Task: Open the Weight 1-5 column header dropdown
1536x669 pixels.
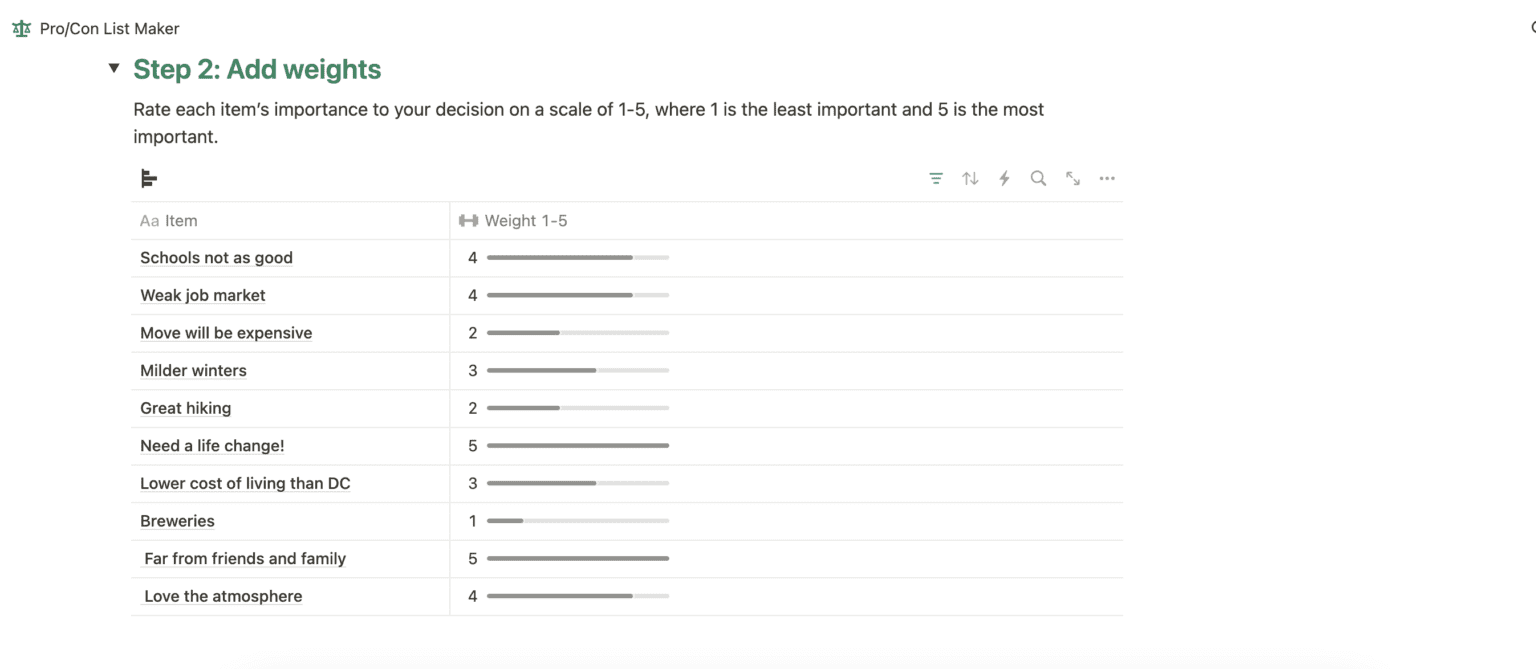Action: pyautogui.click(x=525, y=220)
